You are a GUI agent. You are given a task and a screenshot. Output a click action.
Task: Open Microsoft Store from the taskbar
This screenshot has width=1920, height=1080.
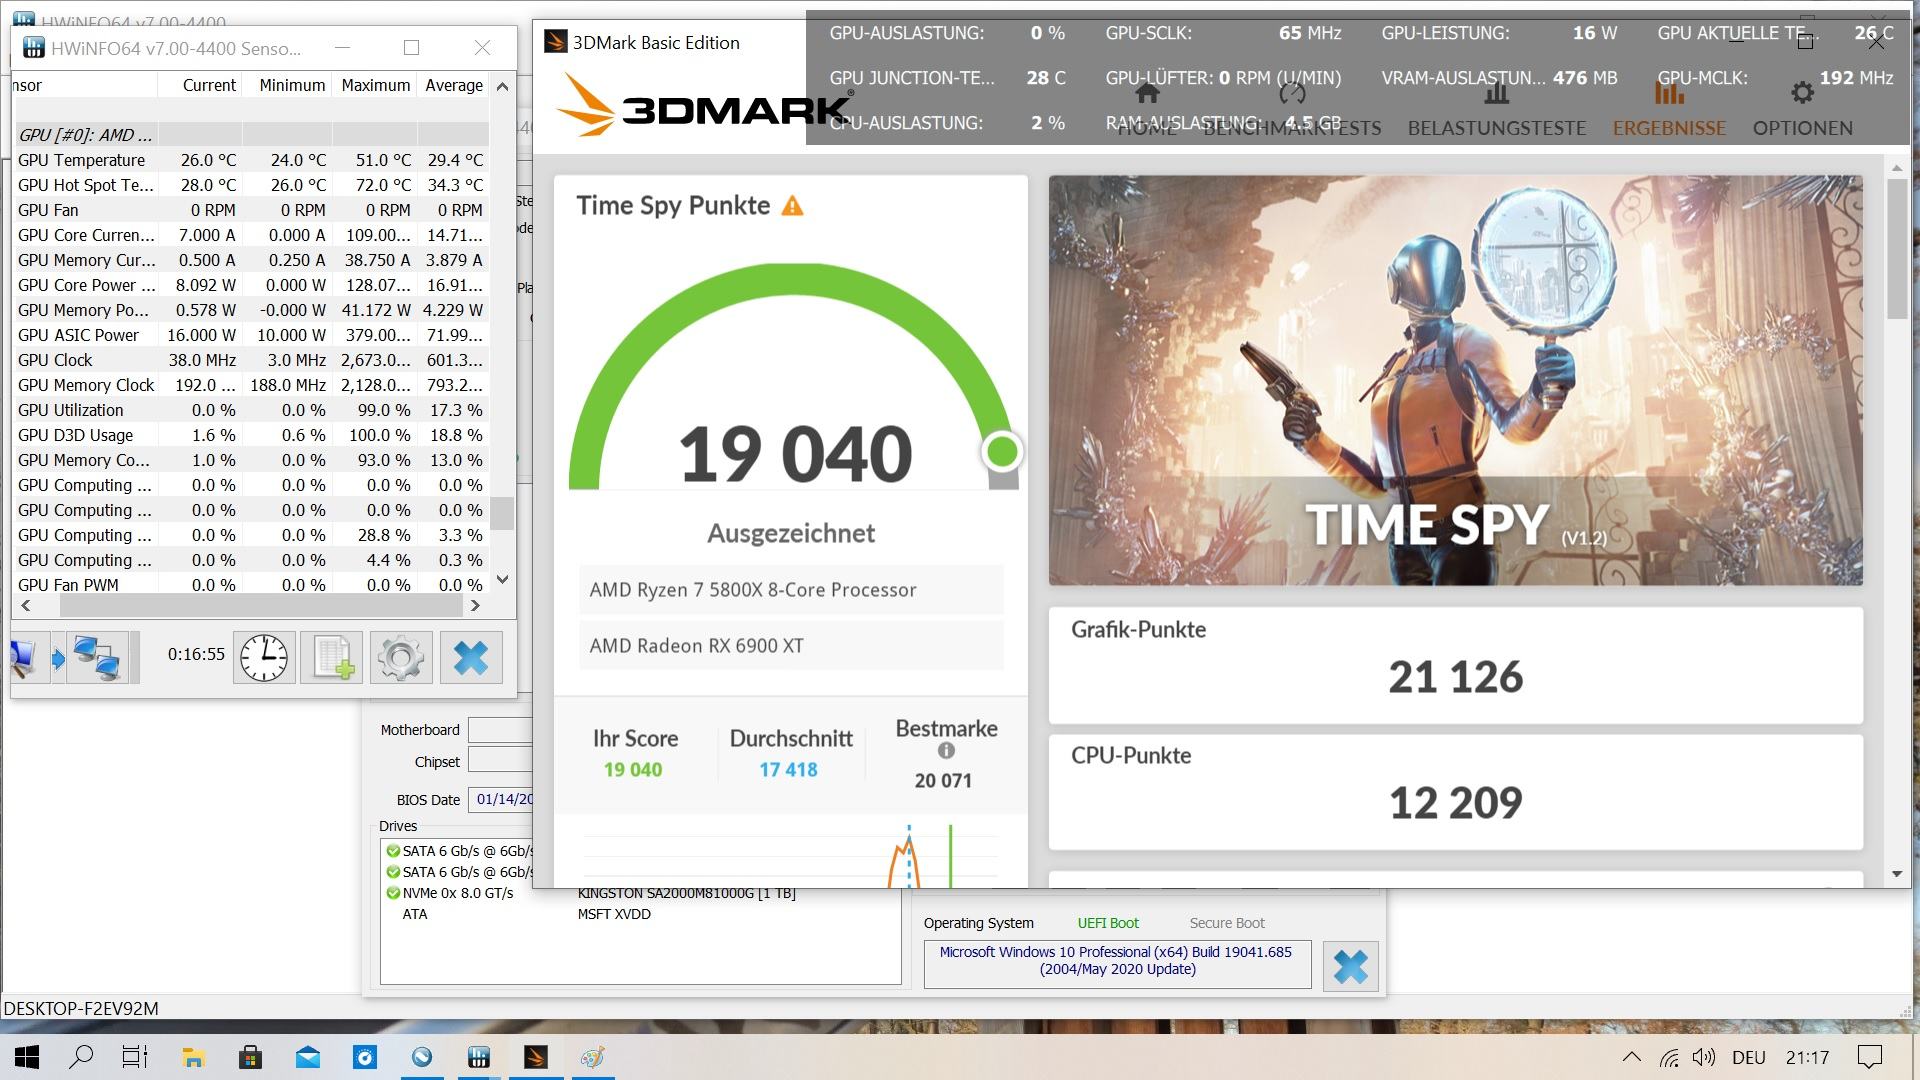click(250, 1057)
